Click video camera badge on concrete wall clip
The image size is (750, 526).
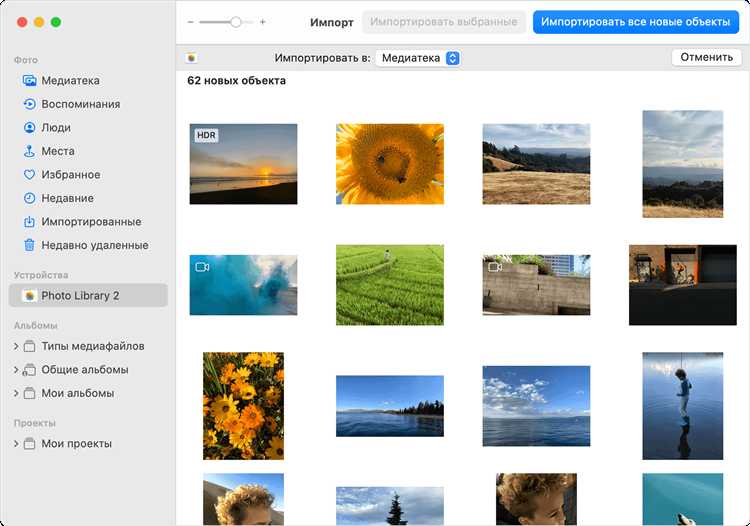click(495, 267)
